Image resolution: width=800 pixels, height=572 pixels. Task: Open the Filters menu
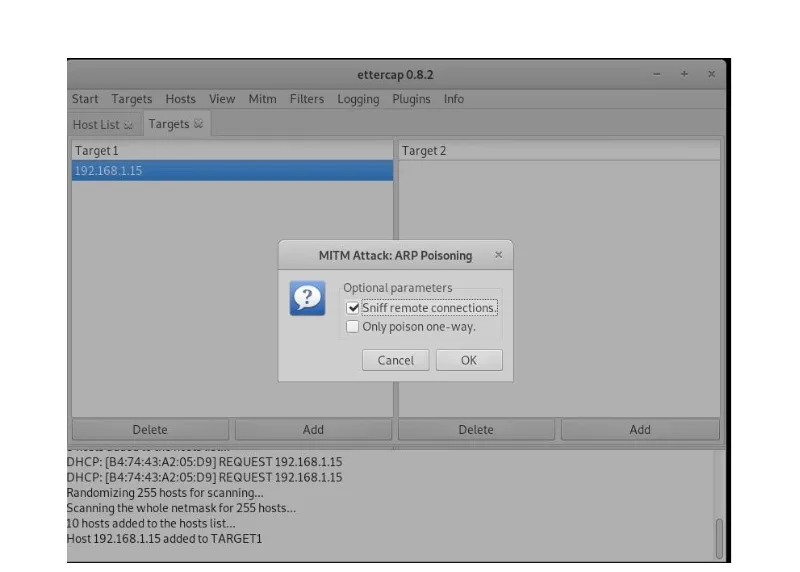tap(307, 99)
